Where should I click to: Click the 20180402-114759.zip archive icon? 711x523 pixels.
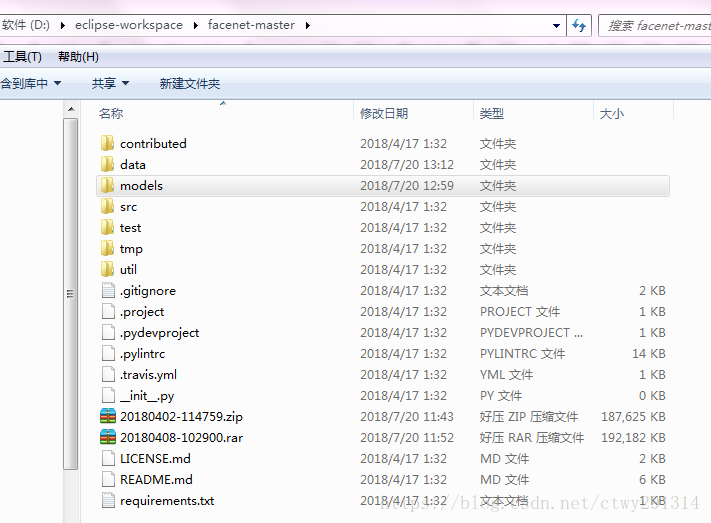108,416
